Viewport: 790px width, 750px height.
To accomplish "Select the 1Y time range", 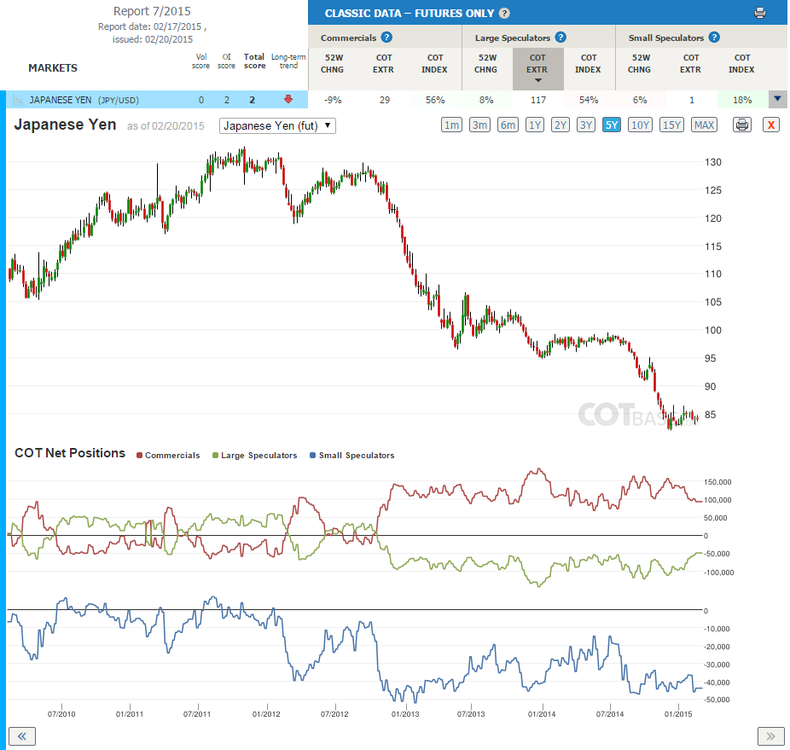I will [x=535, y=125].
